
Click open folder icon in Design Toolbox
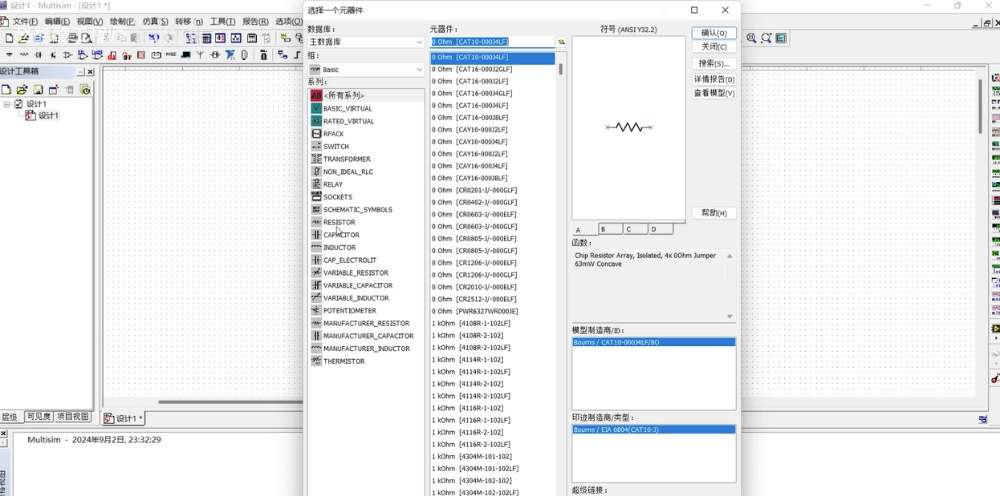point(22,90)
